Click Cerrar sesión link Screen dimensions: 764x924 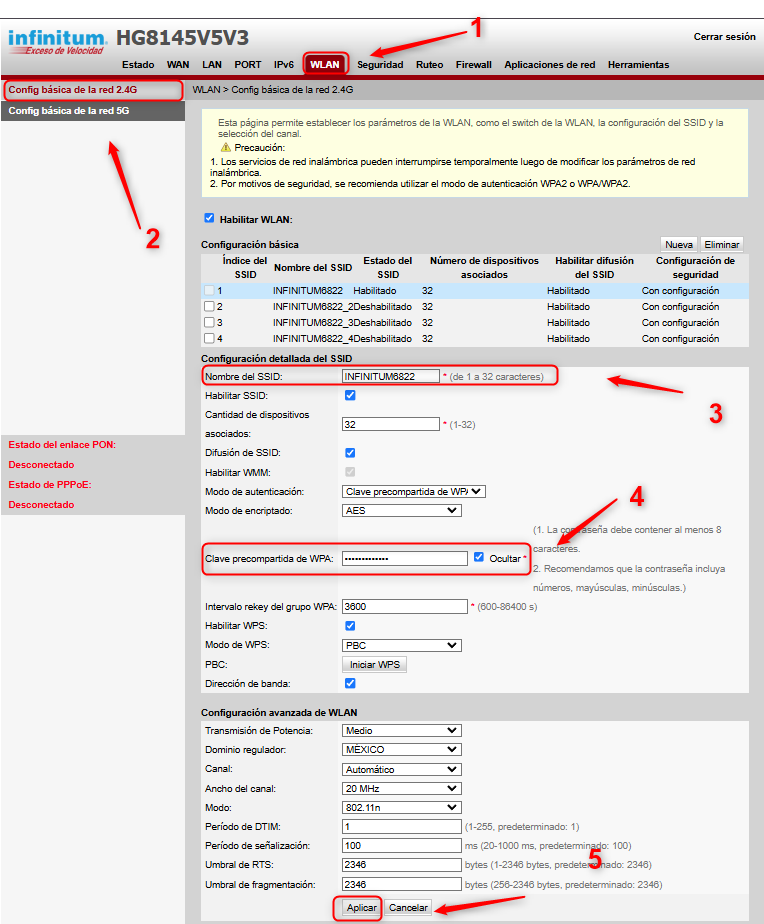coord(724,37)
